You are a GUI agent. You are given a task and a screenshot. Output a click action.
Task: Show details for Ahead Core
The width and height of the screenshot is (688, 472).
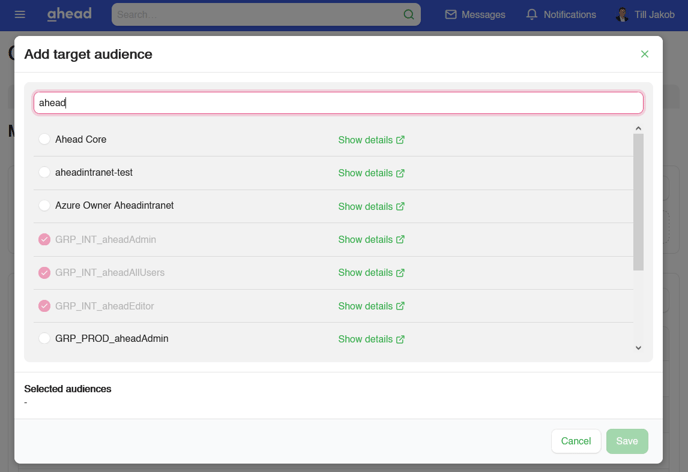click(x=371, y=140)
